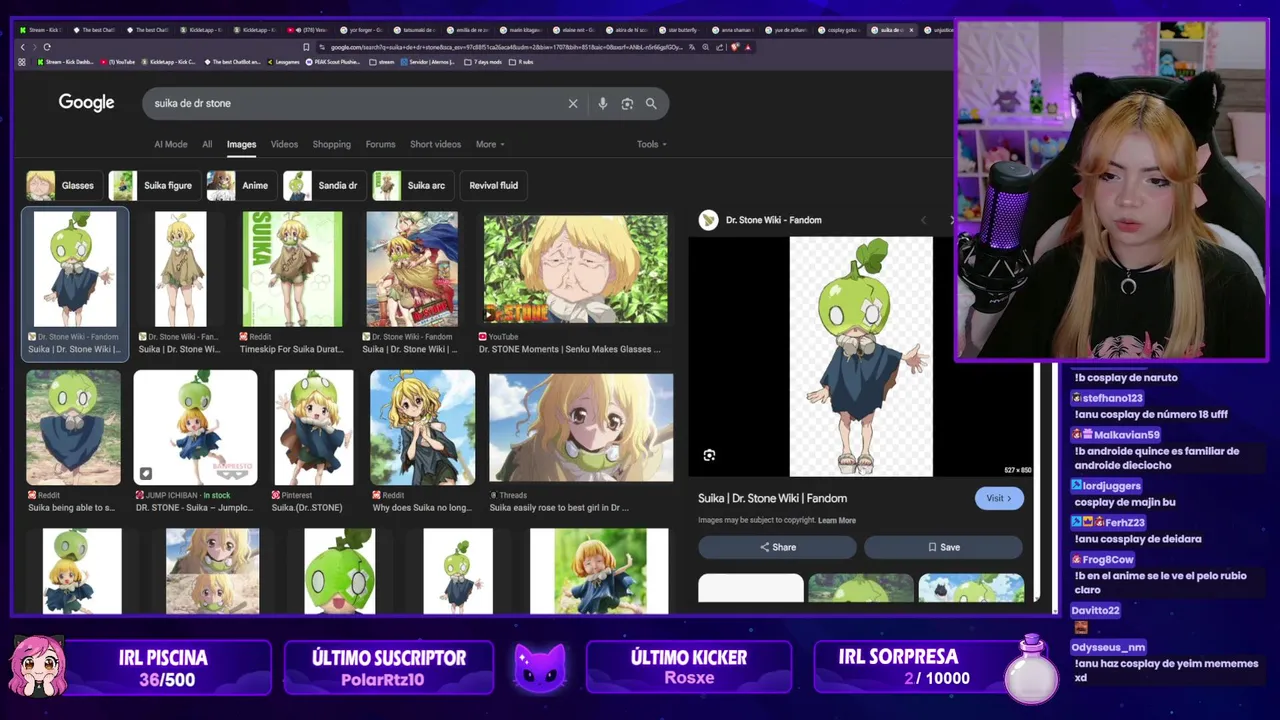Open Google Lens image search icon

pyautogui.click(x=627, y=103)
